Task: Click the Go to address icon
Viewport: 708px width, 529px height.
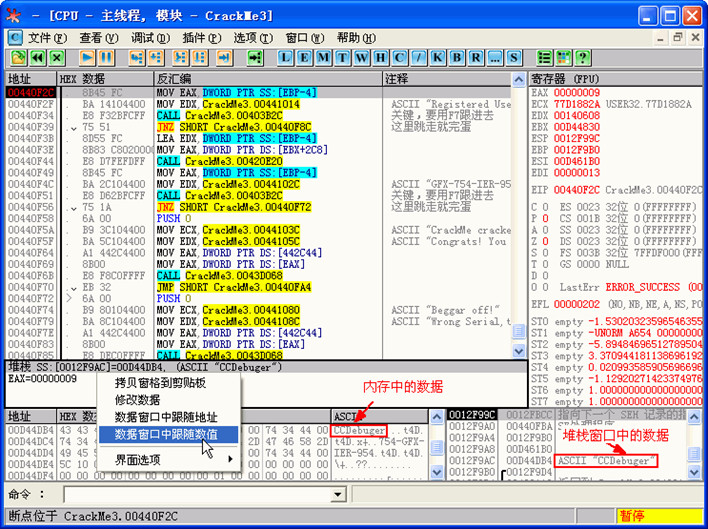Action: pos(255,57)
